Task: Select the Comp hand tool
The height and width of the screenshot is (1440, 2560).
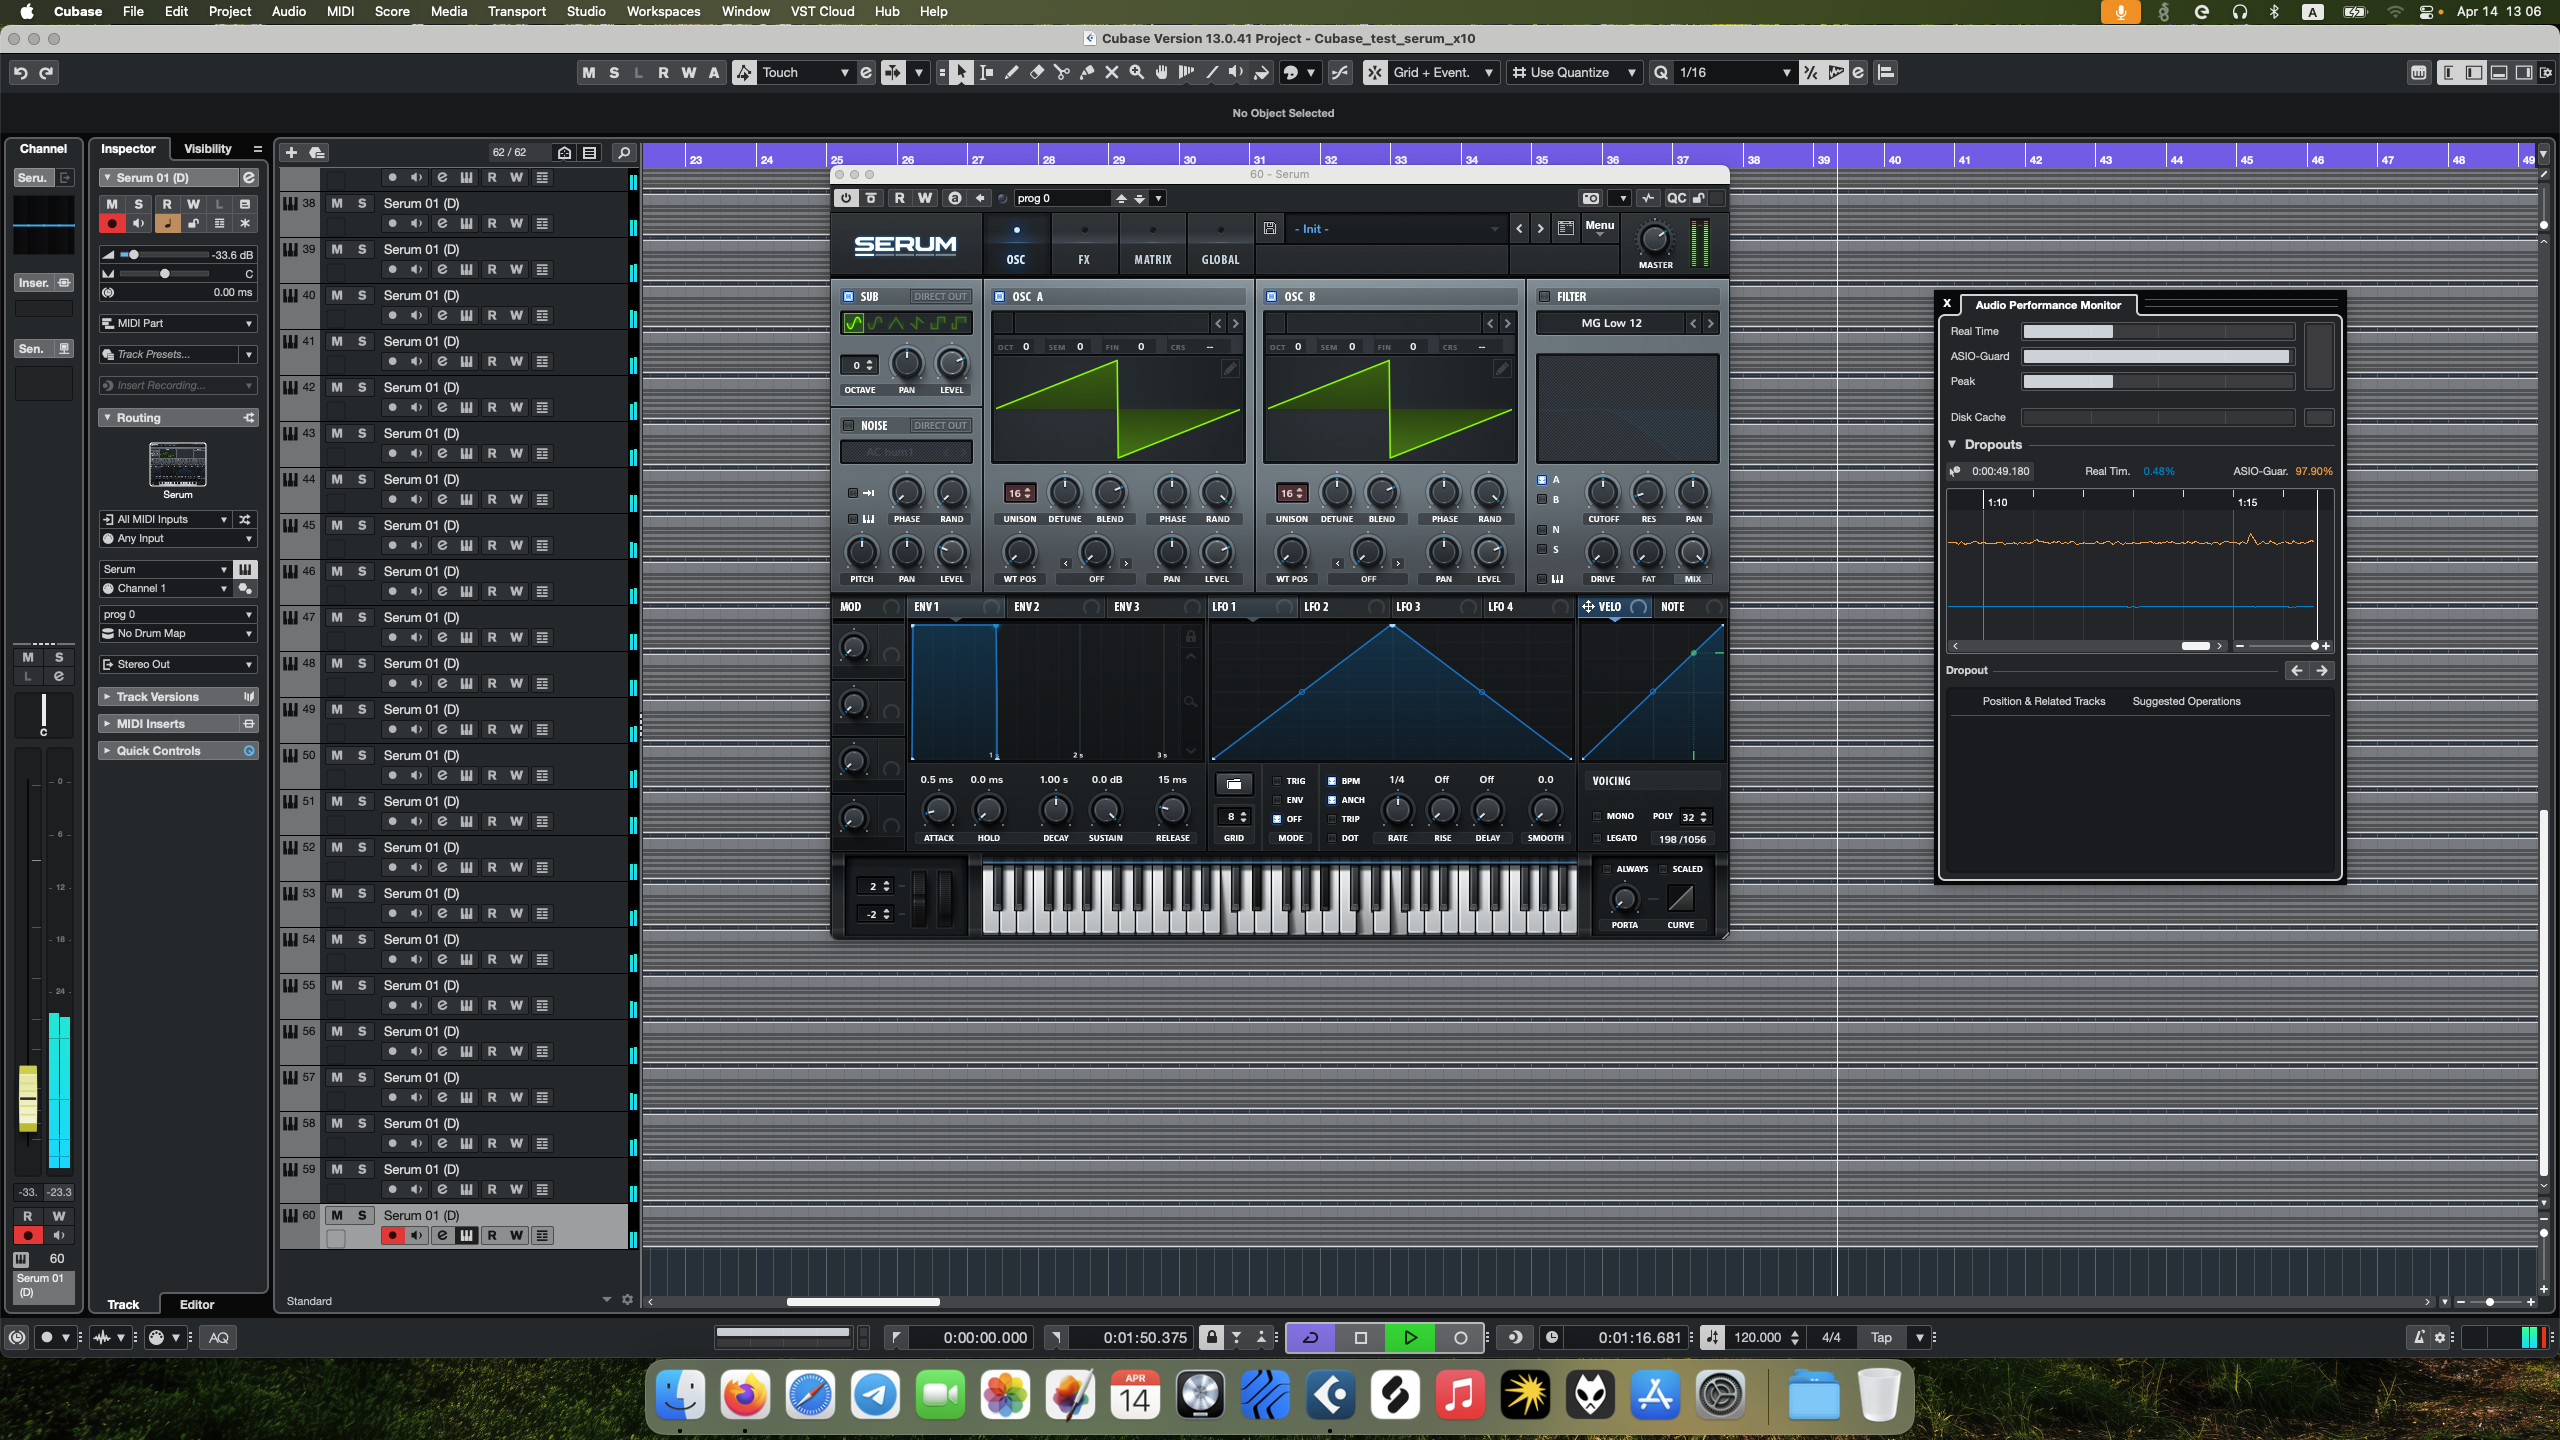Action: click(1161, 72)
